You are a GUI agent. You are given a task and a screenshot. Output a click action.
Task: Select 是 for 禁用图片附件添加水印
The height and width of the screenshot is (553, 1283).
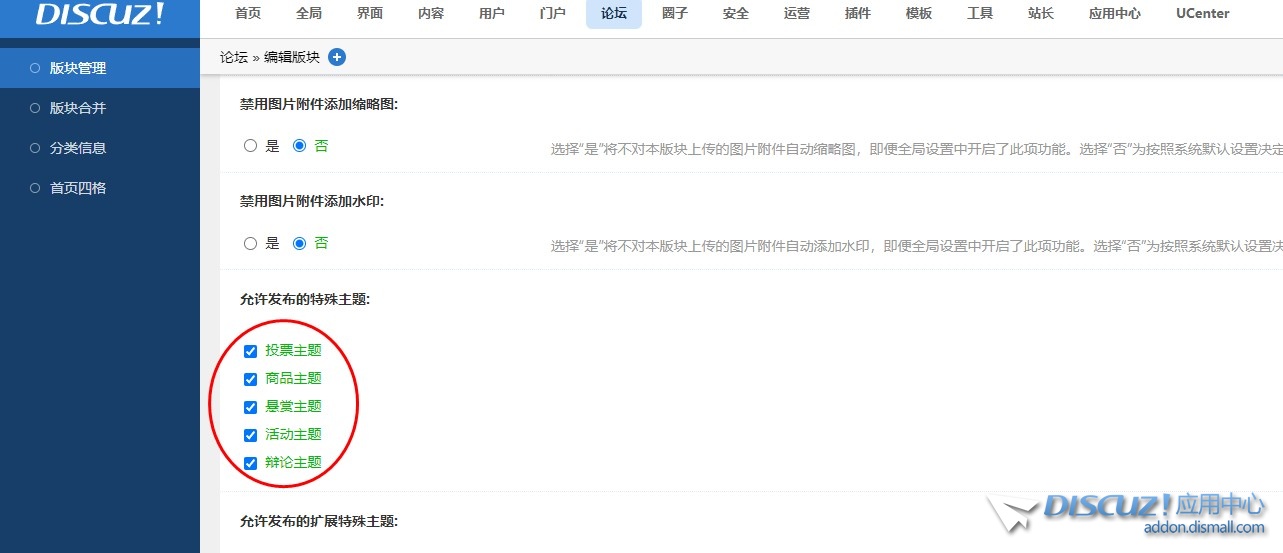point(251,243)
